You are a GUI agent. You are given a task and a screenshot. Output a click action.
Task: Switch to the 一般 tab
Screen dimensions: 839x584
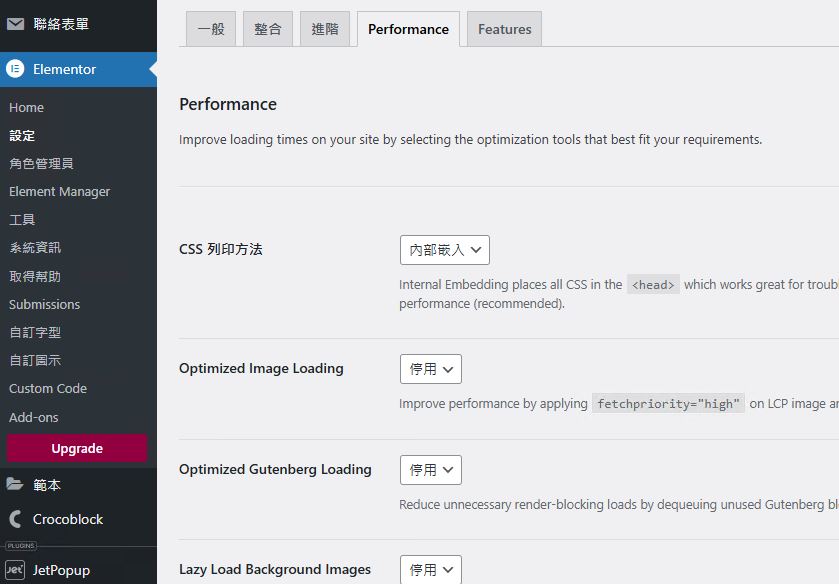pyautogui.click(x=211, y=29)
